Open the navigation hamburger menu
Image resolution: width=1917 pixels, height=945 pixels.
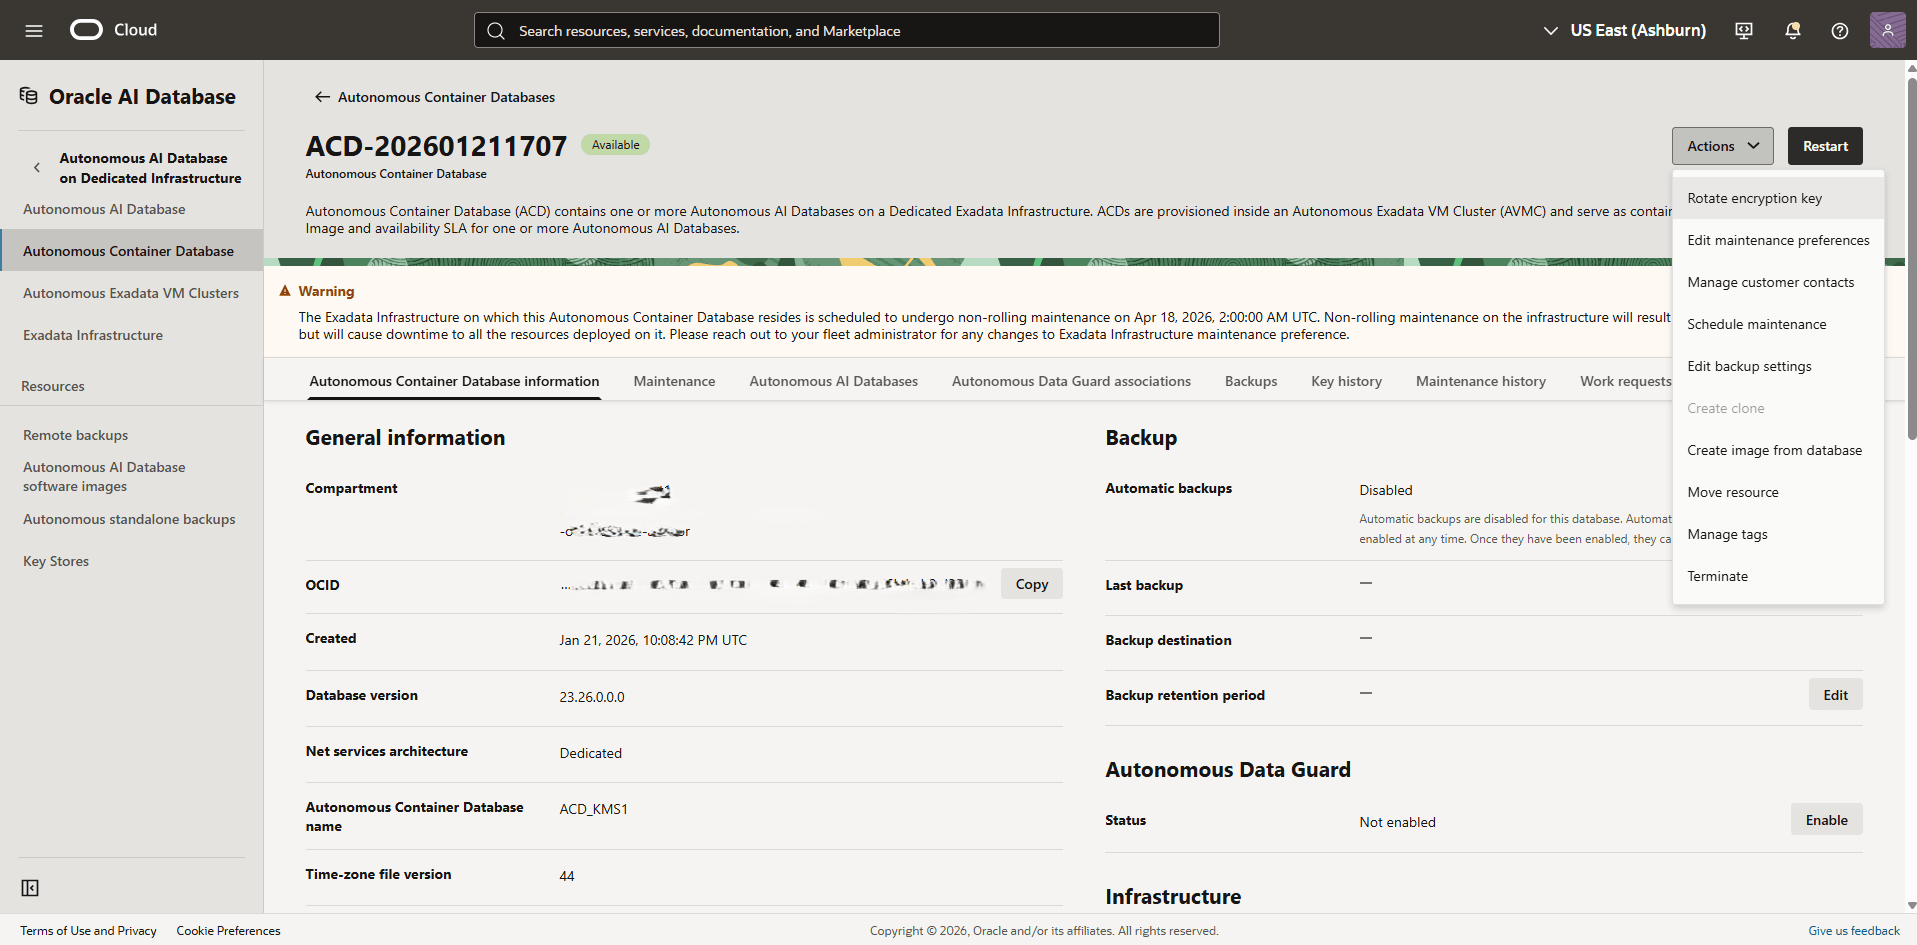pos(33,30)
